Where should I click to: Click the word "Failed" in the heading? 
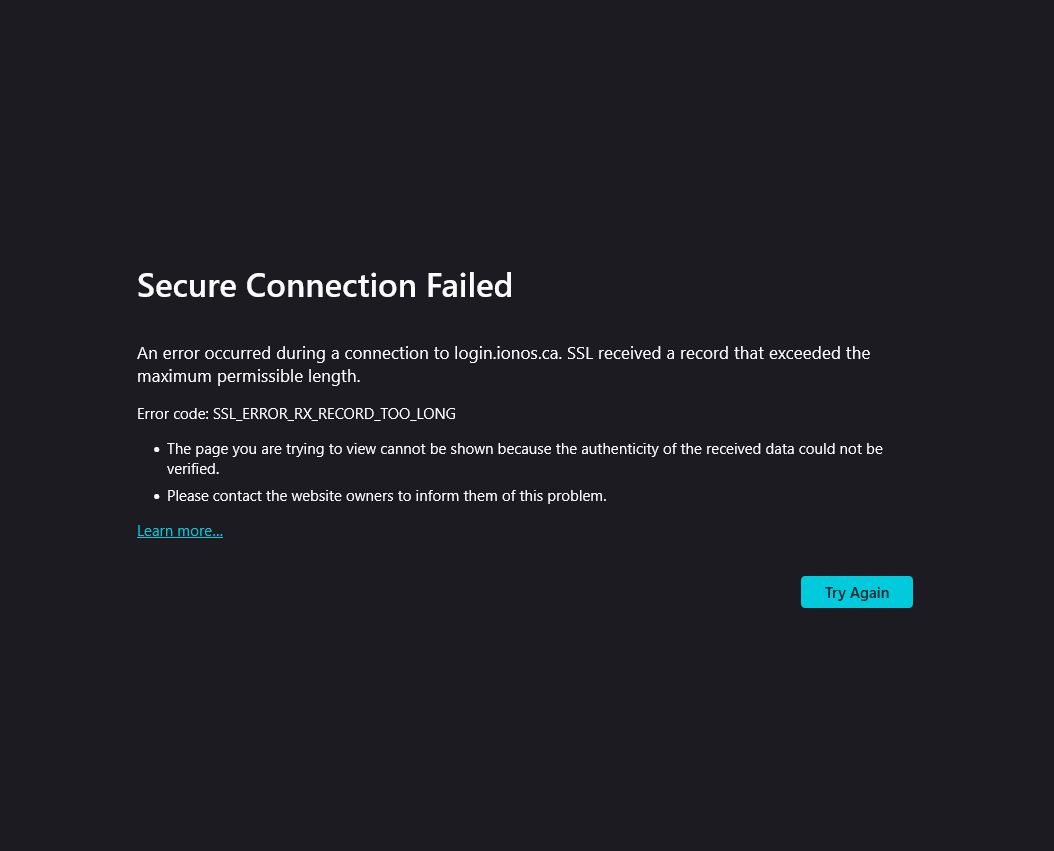(469, 286)
